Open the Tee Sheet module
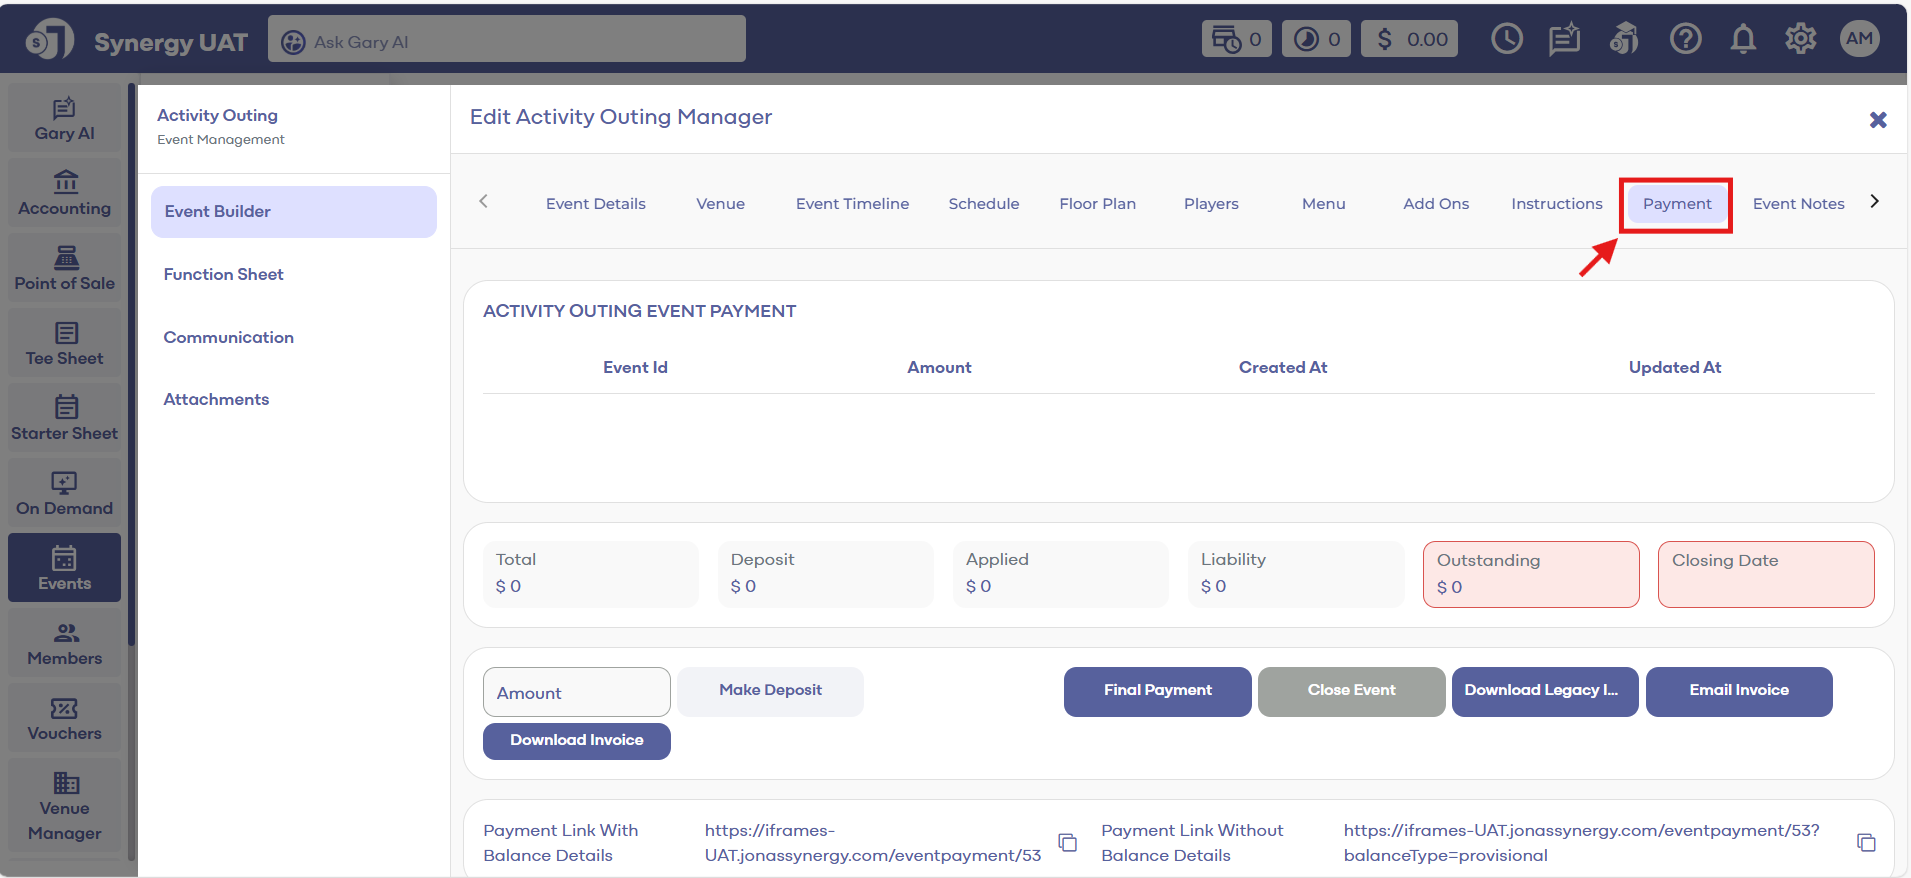 64,344
